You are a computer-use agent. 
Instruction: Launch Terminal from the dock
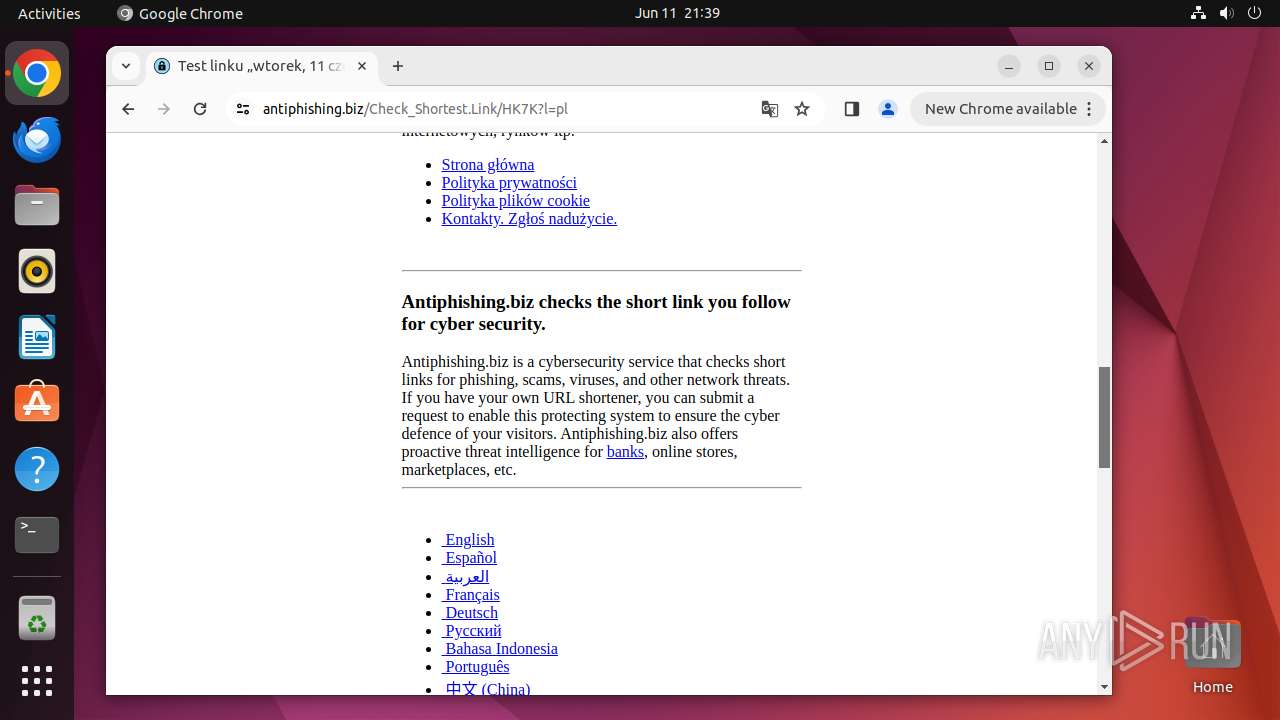37,535
